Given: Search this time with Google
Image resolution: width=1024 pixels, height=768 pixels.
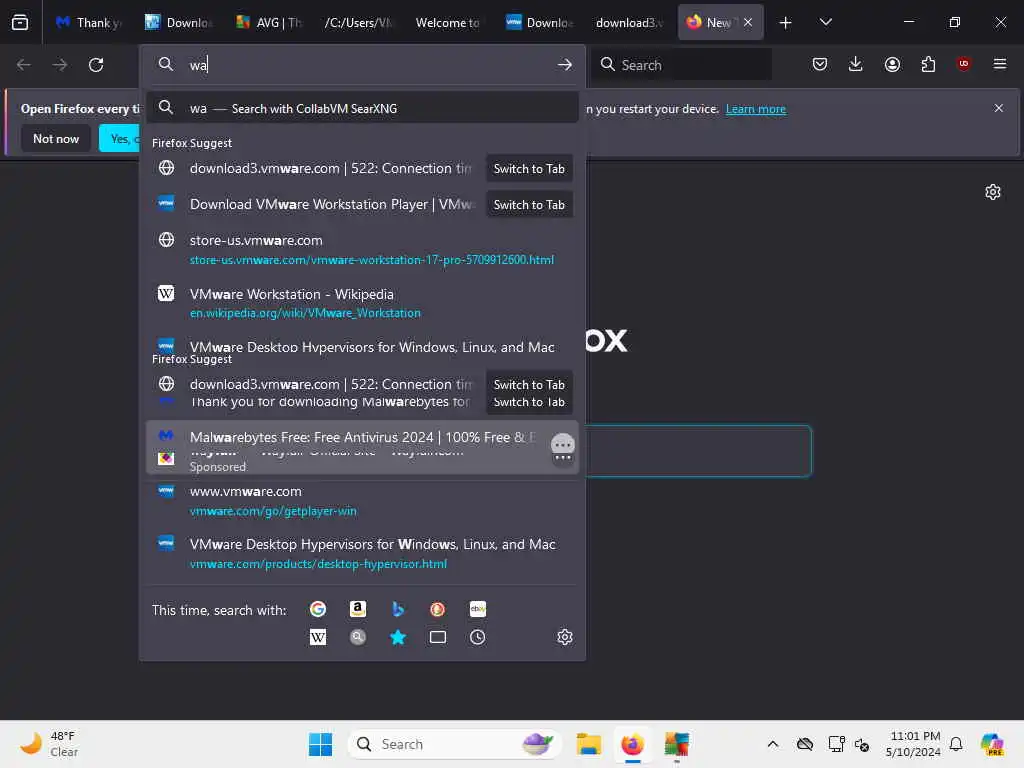Looking at the screenshot, I should tap(318, 609).
